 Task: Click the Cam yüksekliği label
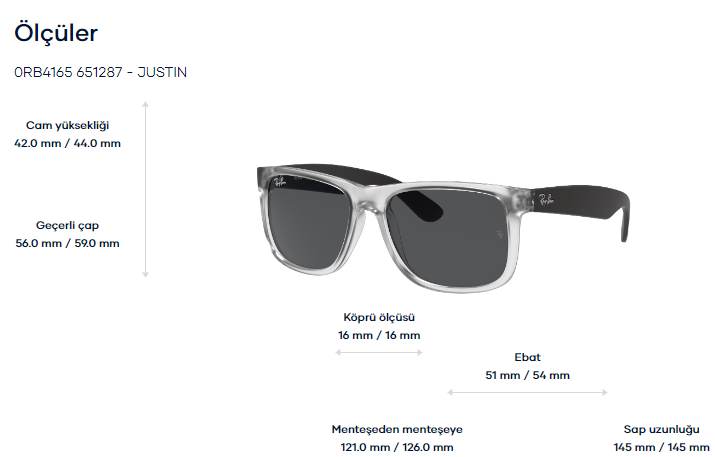pyautogui.click(x=67, y=125)
